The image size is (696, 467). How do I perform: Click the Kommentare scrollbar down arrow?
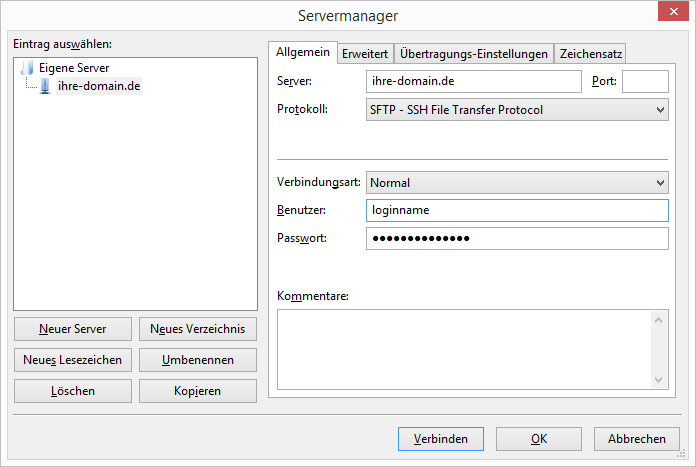click(659, 380)
